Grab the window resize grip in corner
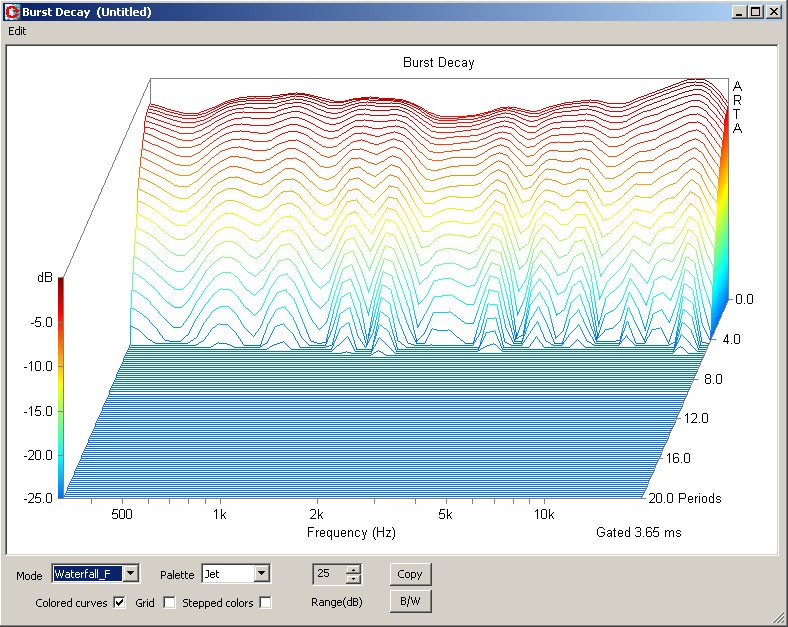The height and width of the screenshot is (627, 788). (x=778, y=617)
